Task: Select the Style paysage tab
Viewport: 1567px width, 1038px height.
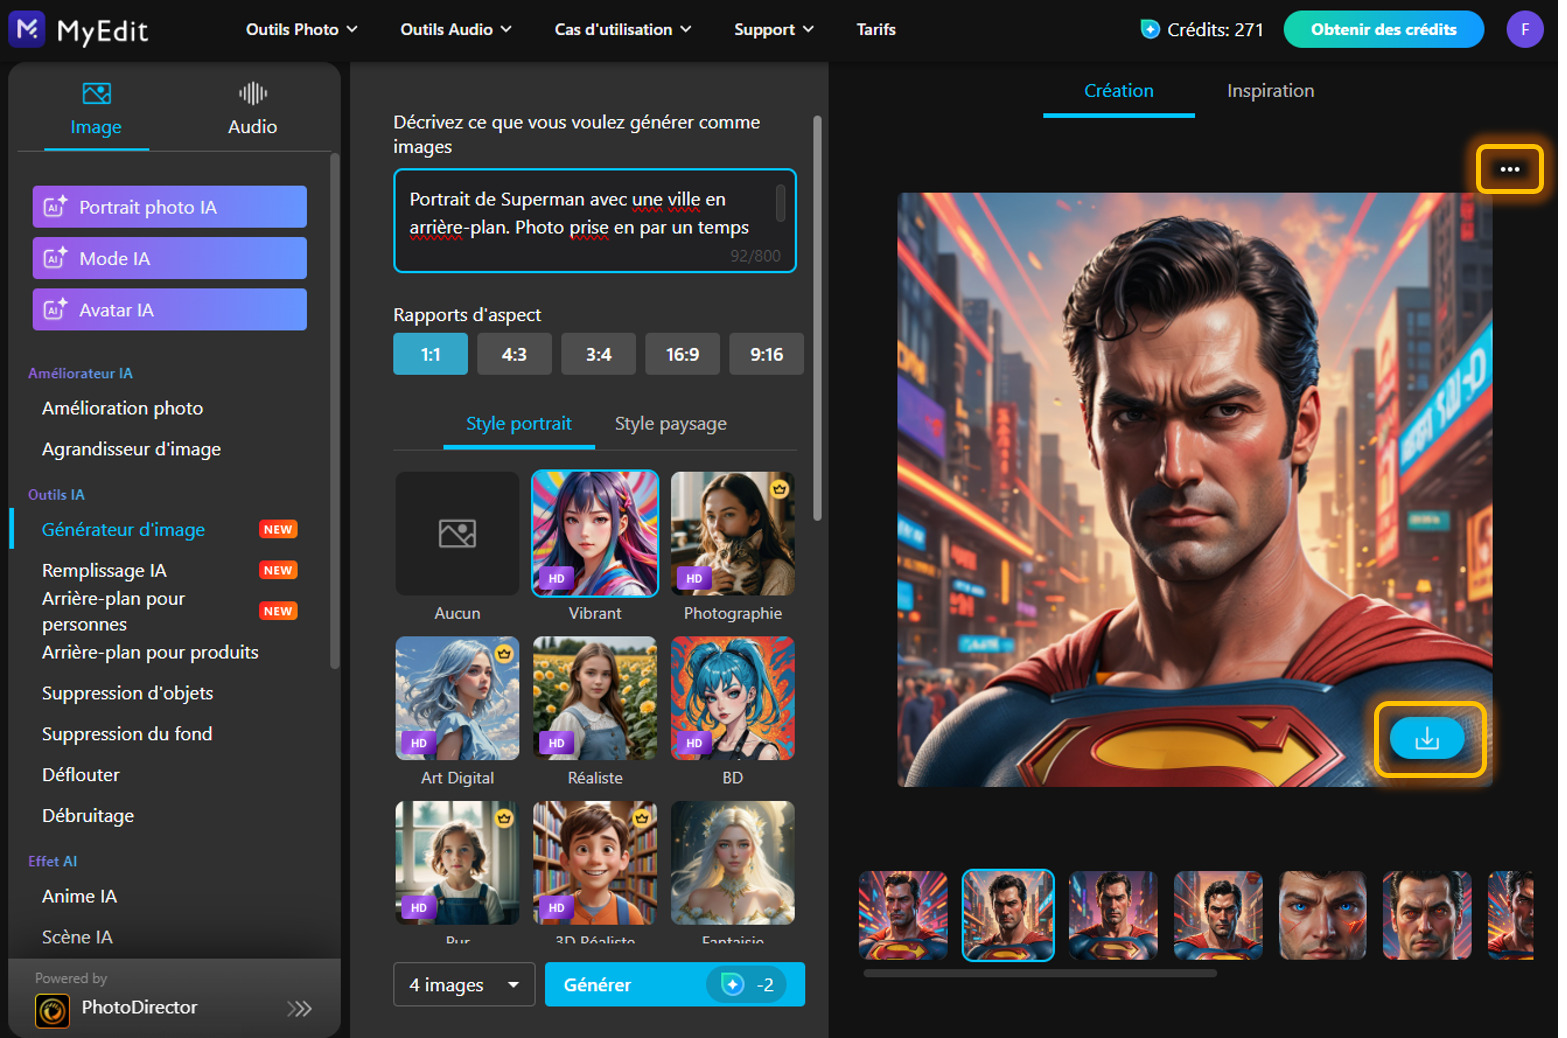Action: click(x=670, y=424)
